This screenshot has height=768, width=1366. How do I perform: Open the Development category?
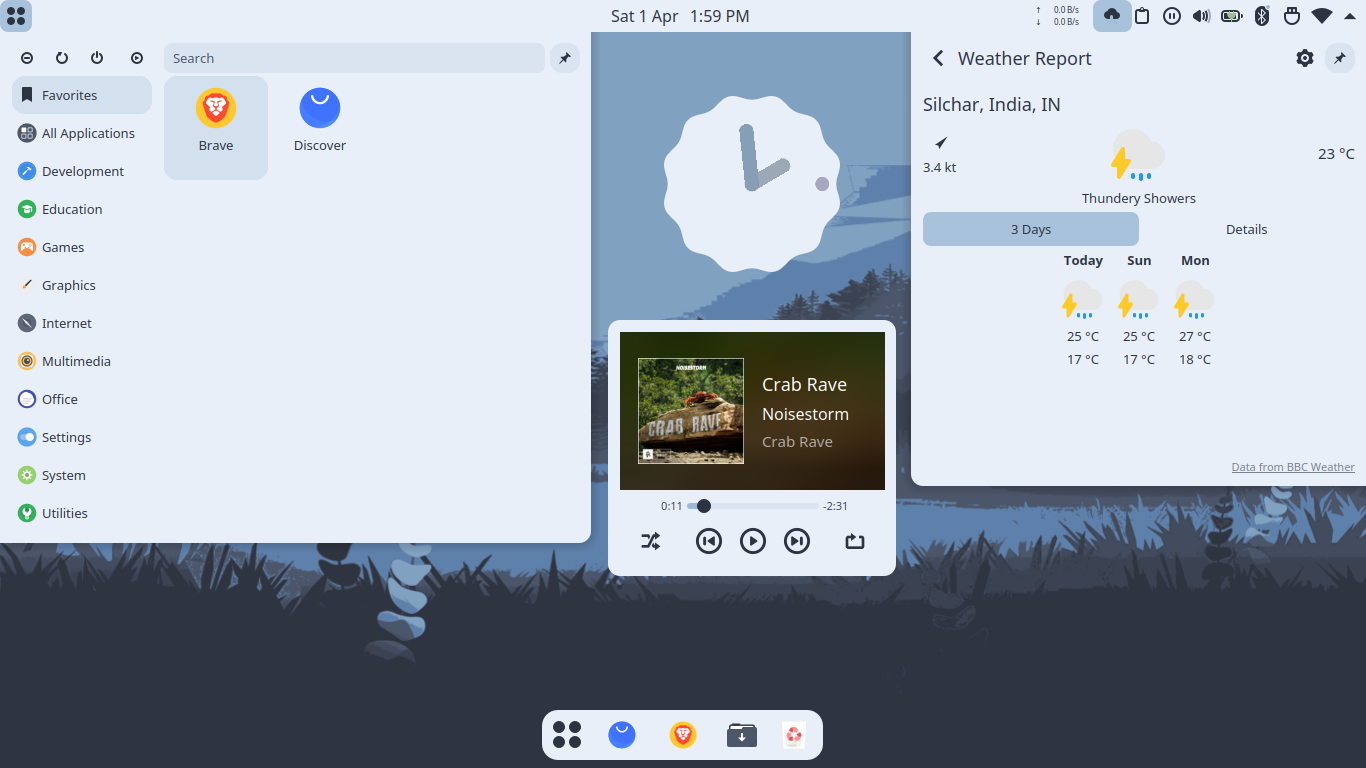tap(82, 171)
